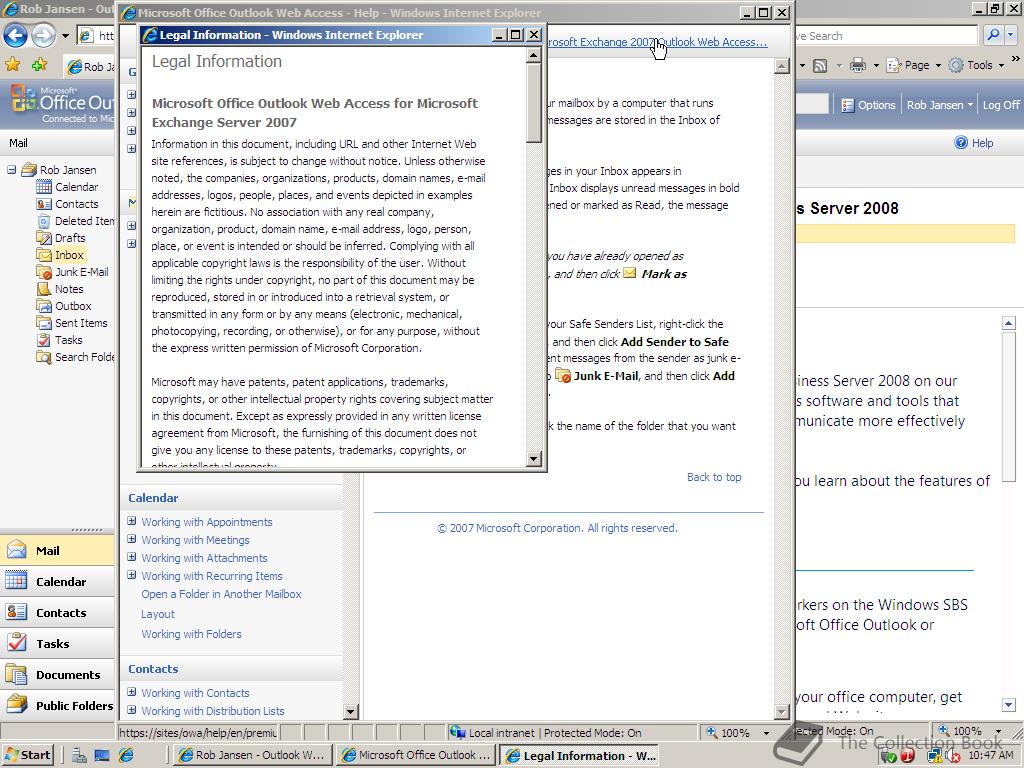Open the Favorites star icon
The width and height of the screenshot is (1024, 768).
[x=12, y=65]
